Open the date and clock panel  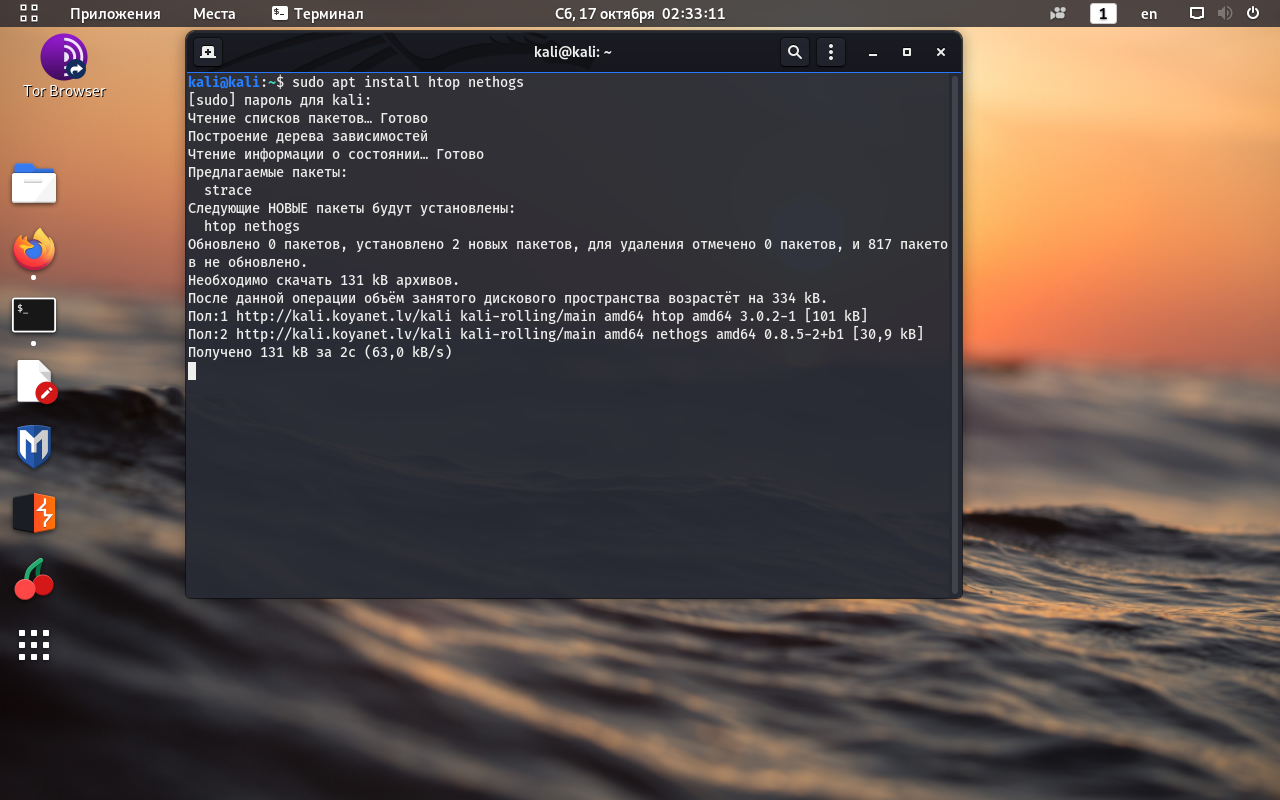640,13
